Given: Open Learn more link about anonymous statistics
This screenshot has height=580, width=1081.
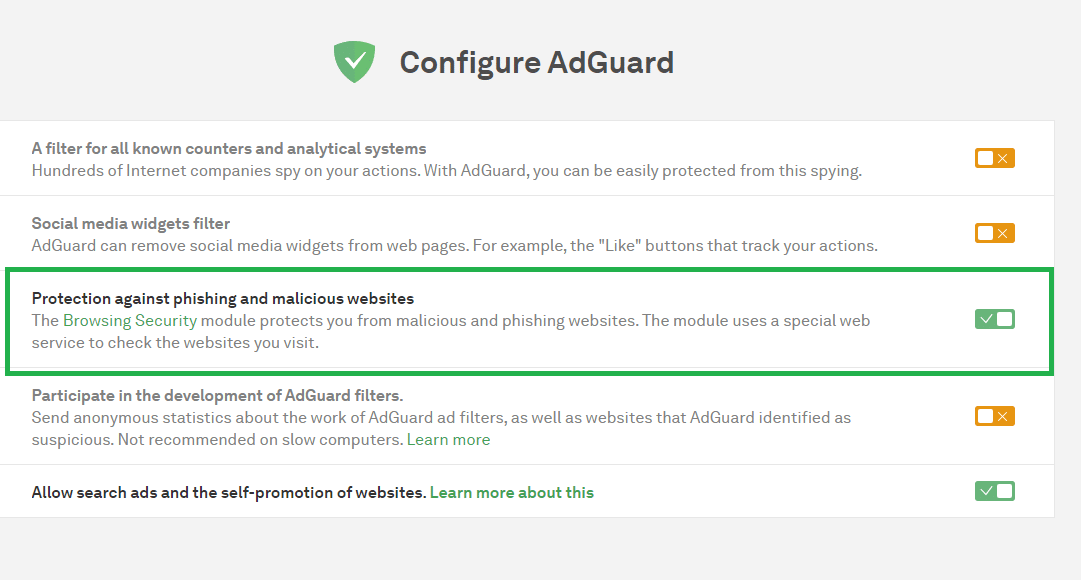Looking at the screenshot, I should (448, 439).
